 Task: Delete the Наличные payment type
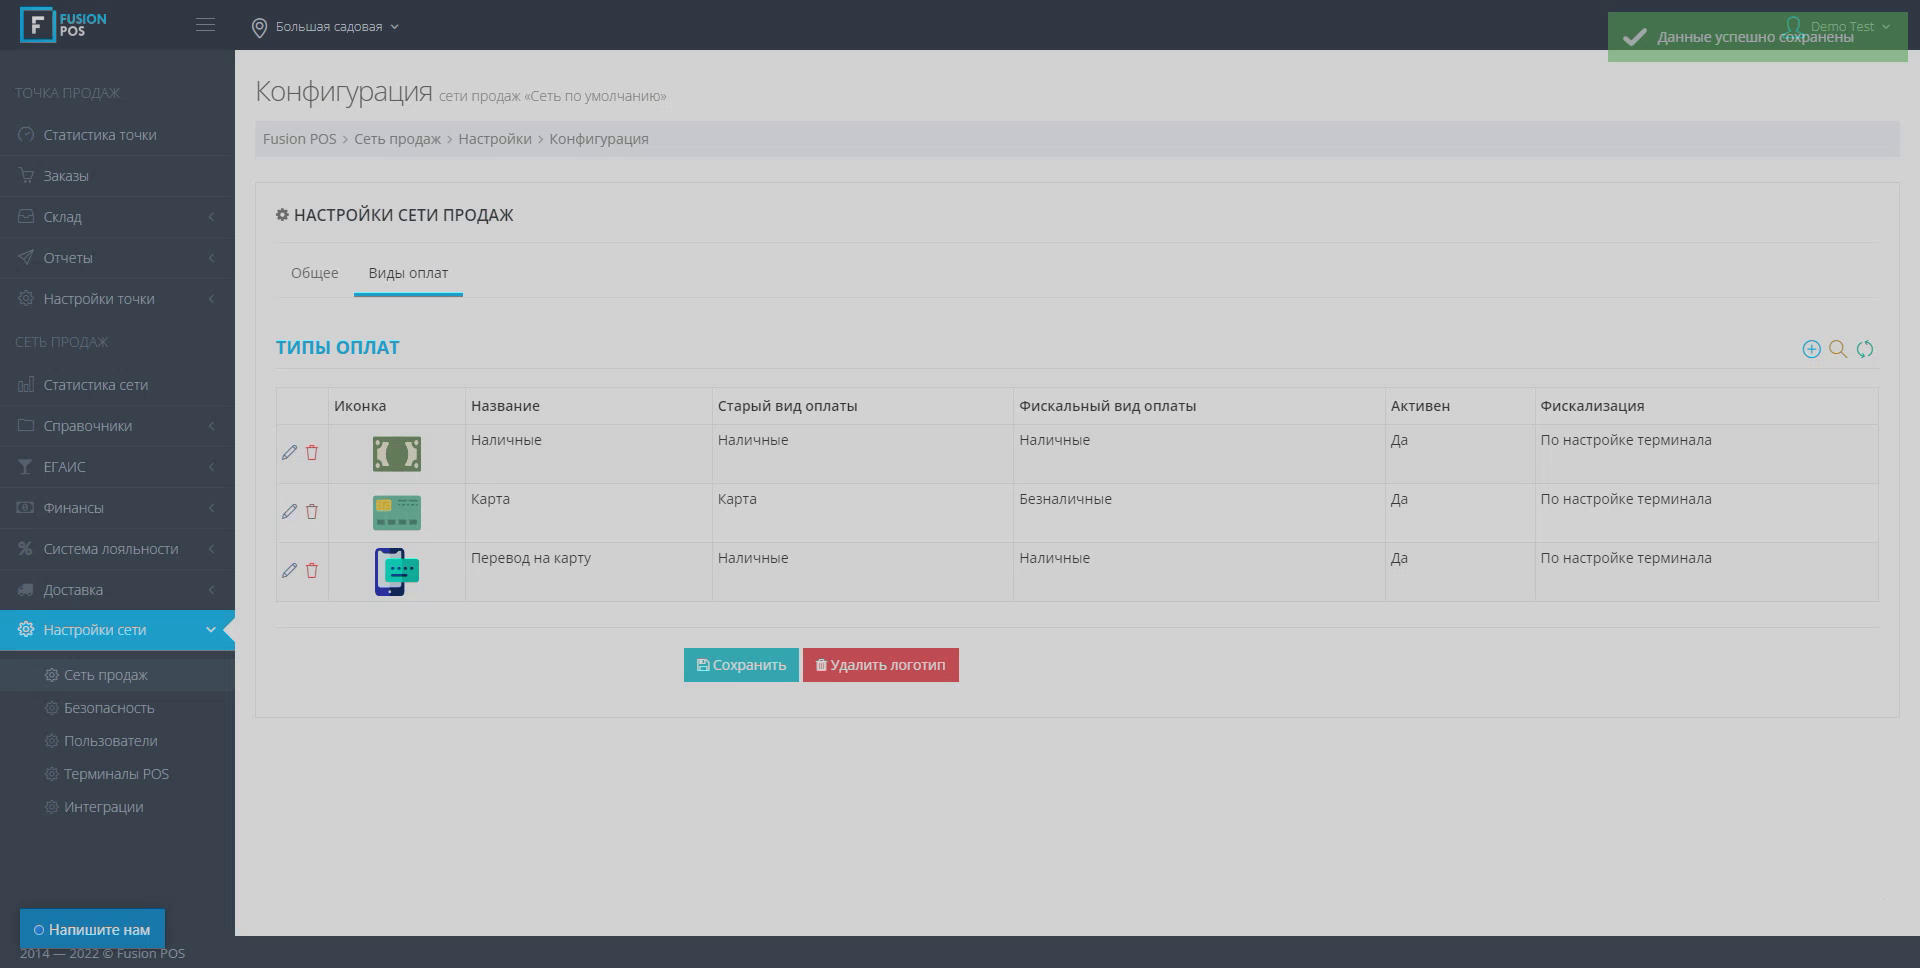(312, 453)
